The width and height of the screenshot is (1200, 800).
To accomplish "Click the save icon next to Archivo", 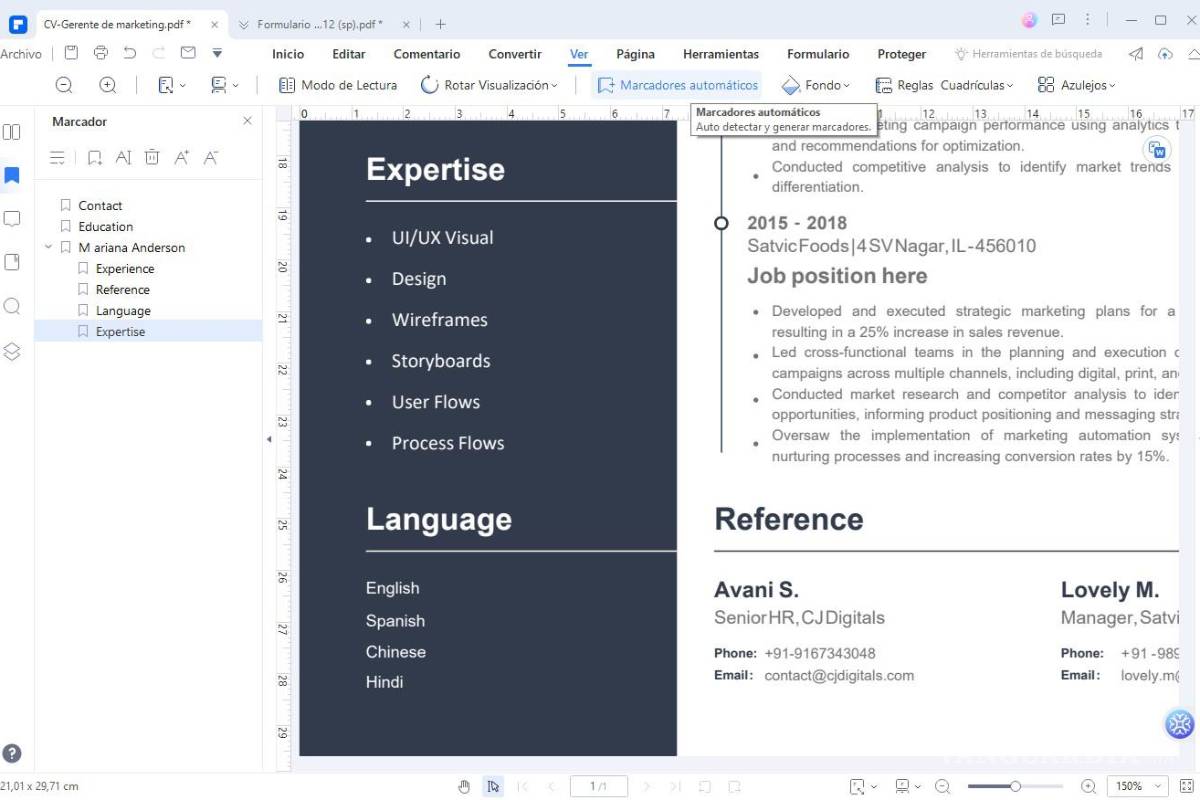I will [x=71, y=53].
